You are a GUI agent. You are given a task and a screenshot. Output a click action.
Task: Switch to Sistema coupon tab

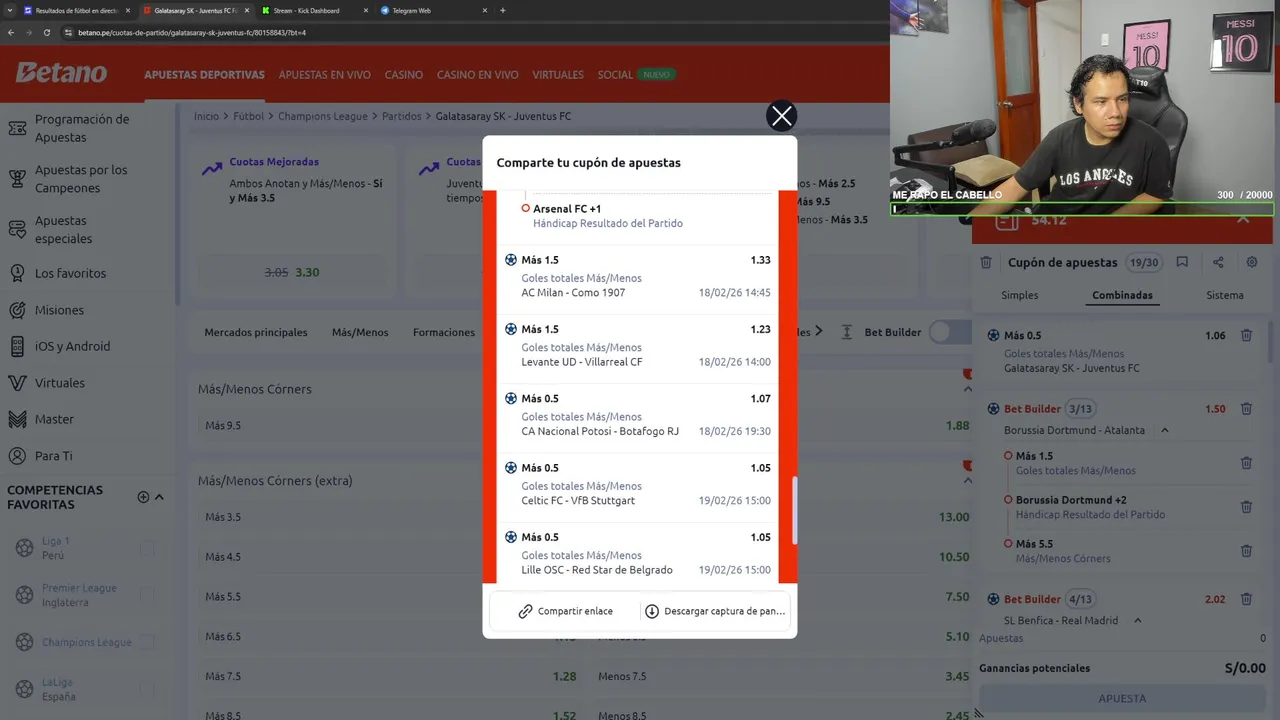[1225, 295]
